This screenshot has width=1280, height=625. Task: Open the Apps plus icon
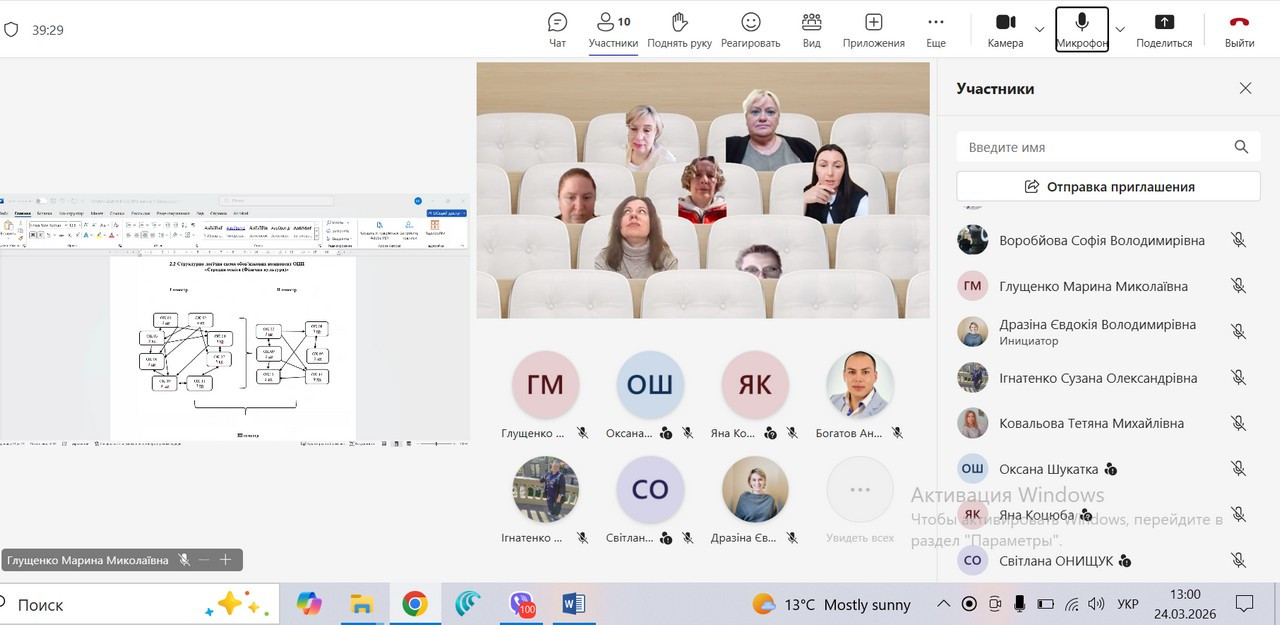pos(873,22)
